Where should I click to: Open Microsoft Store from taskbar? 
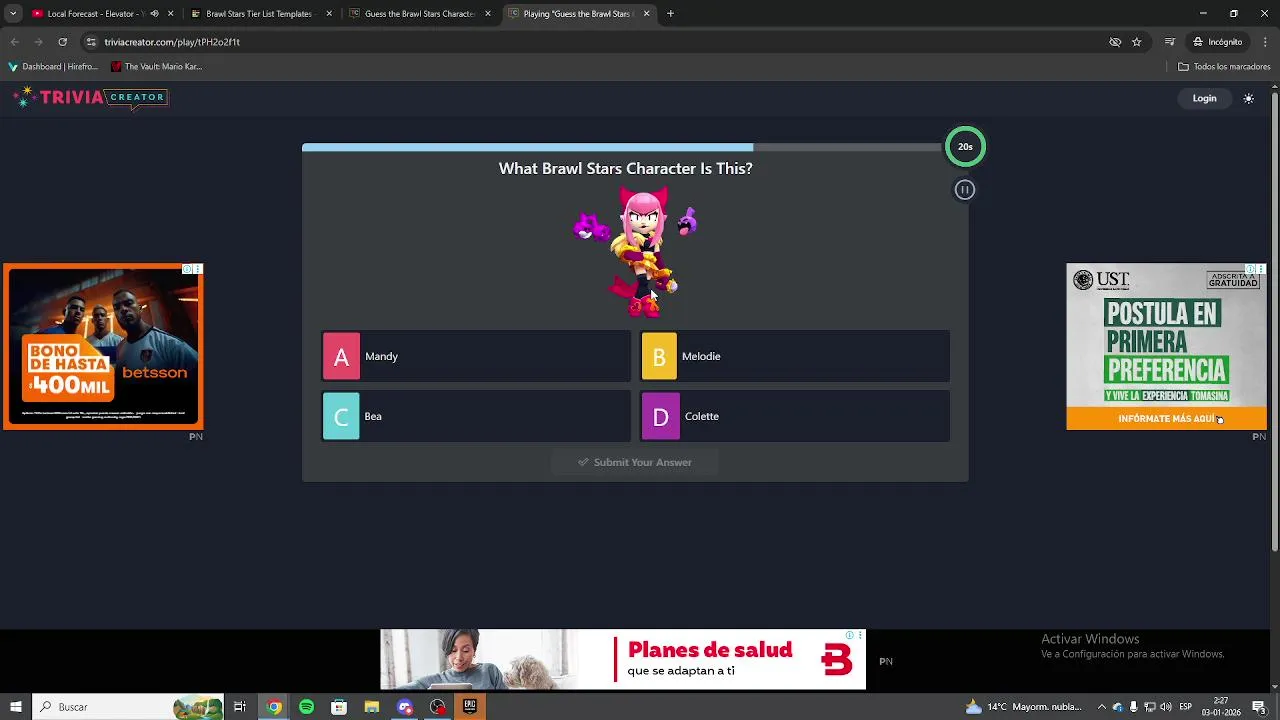[339, 707]
